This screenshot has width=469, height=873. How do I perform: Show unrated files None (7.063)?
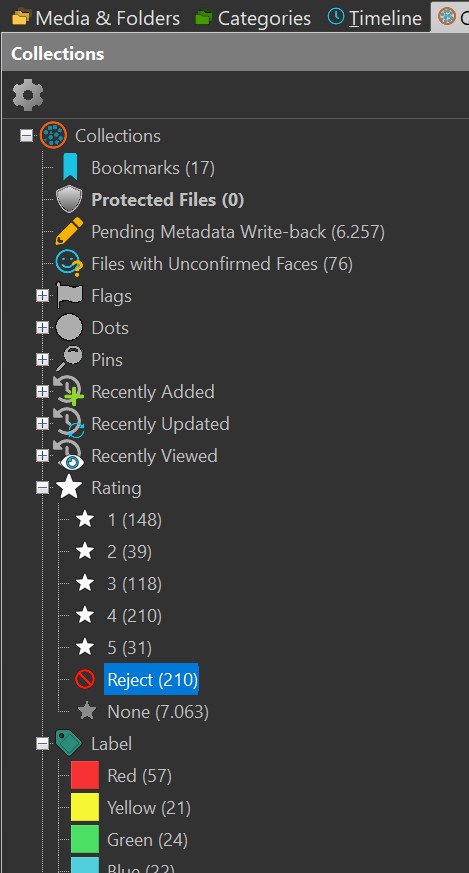(158, 712)
